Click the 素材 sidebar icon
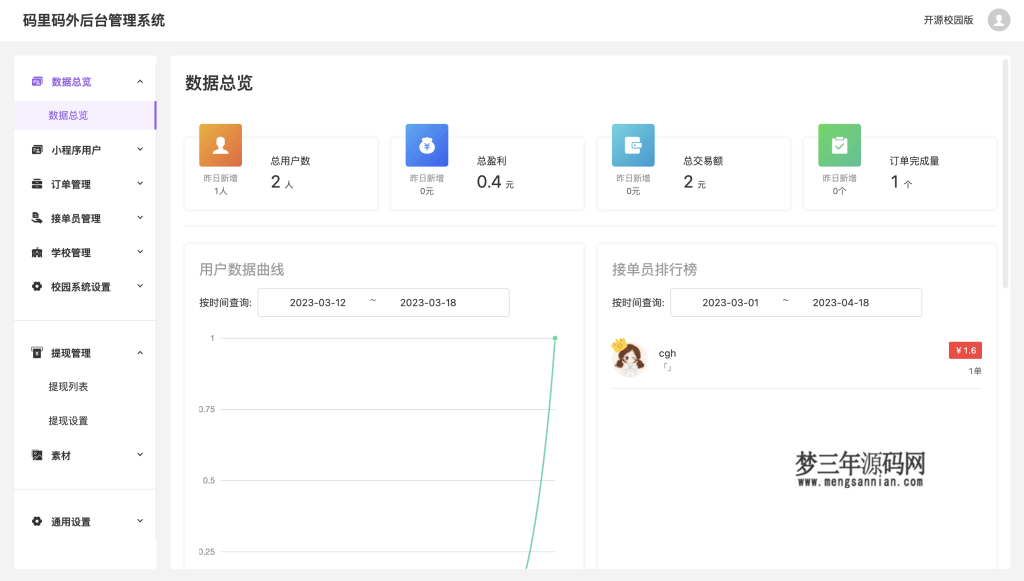The width and height of the screenshot is (1024, 581). pos(38,453)
